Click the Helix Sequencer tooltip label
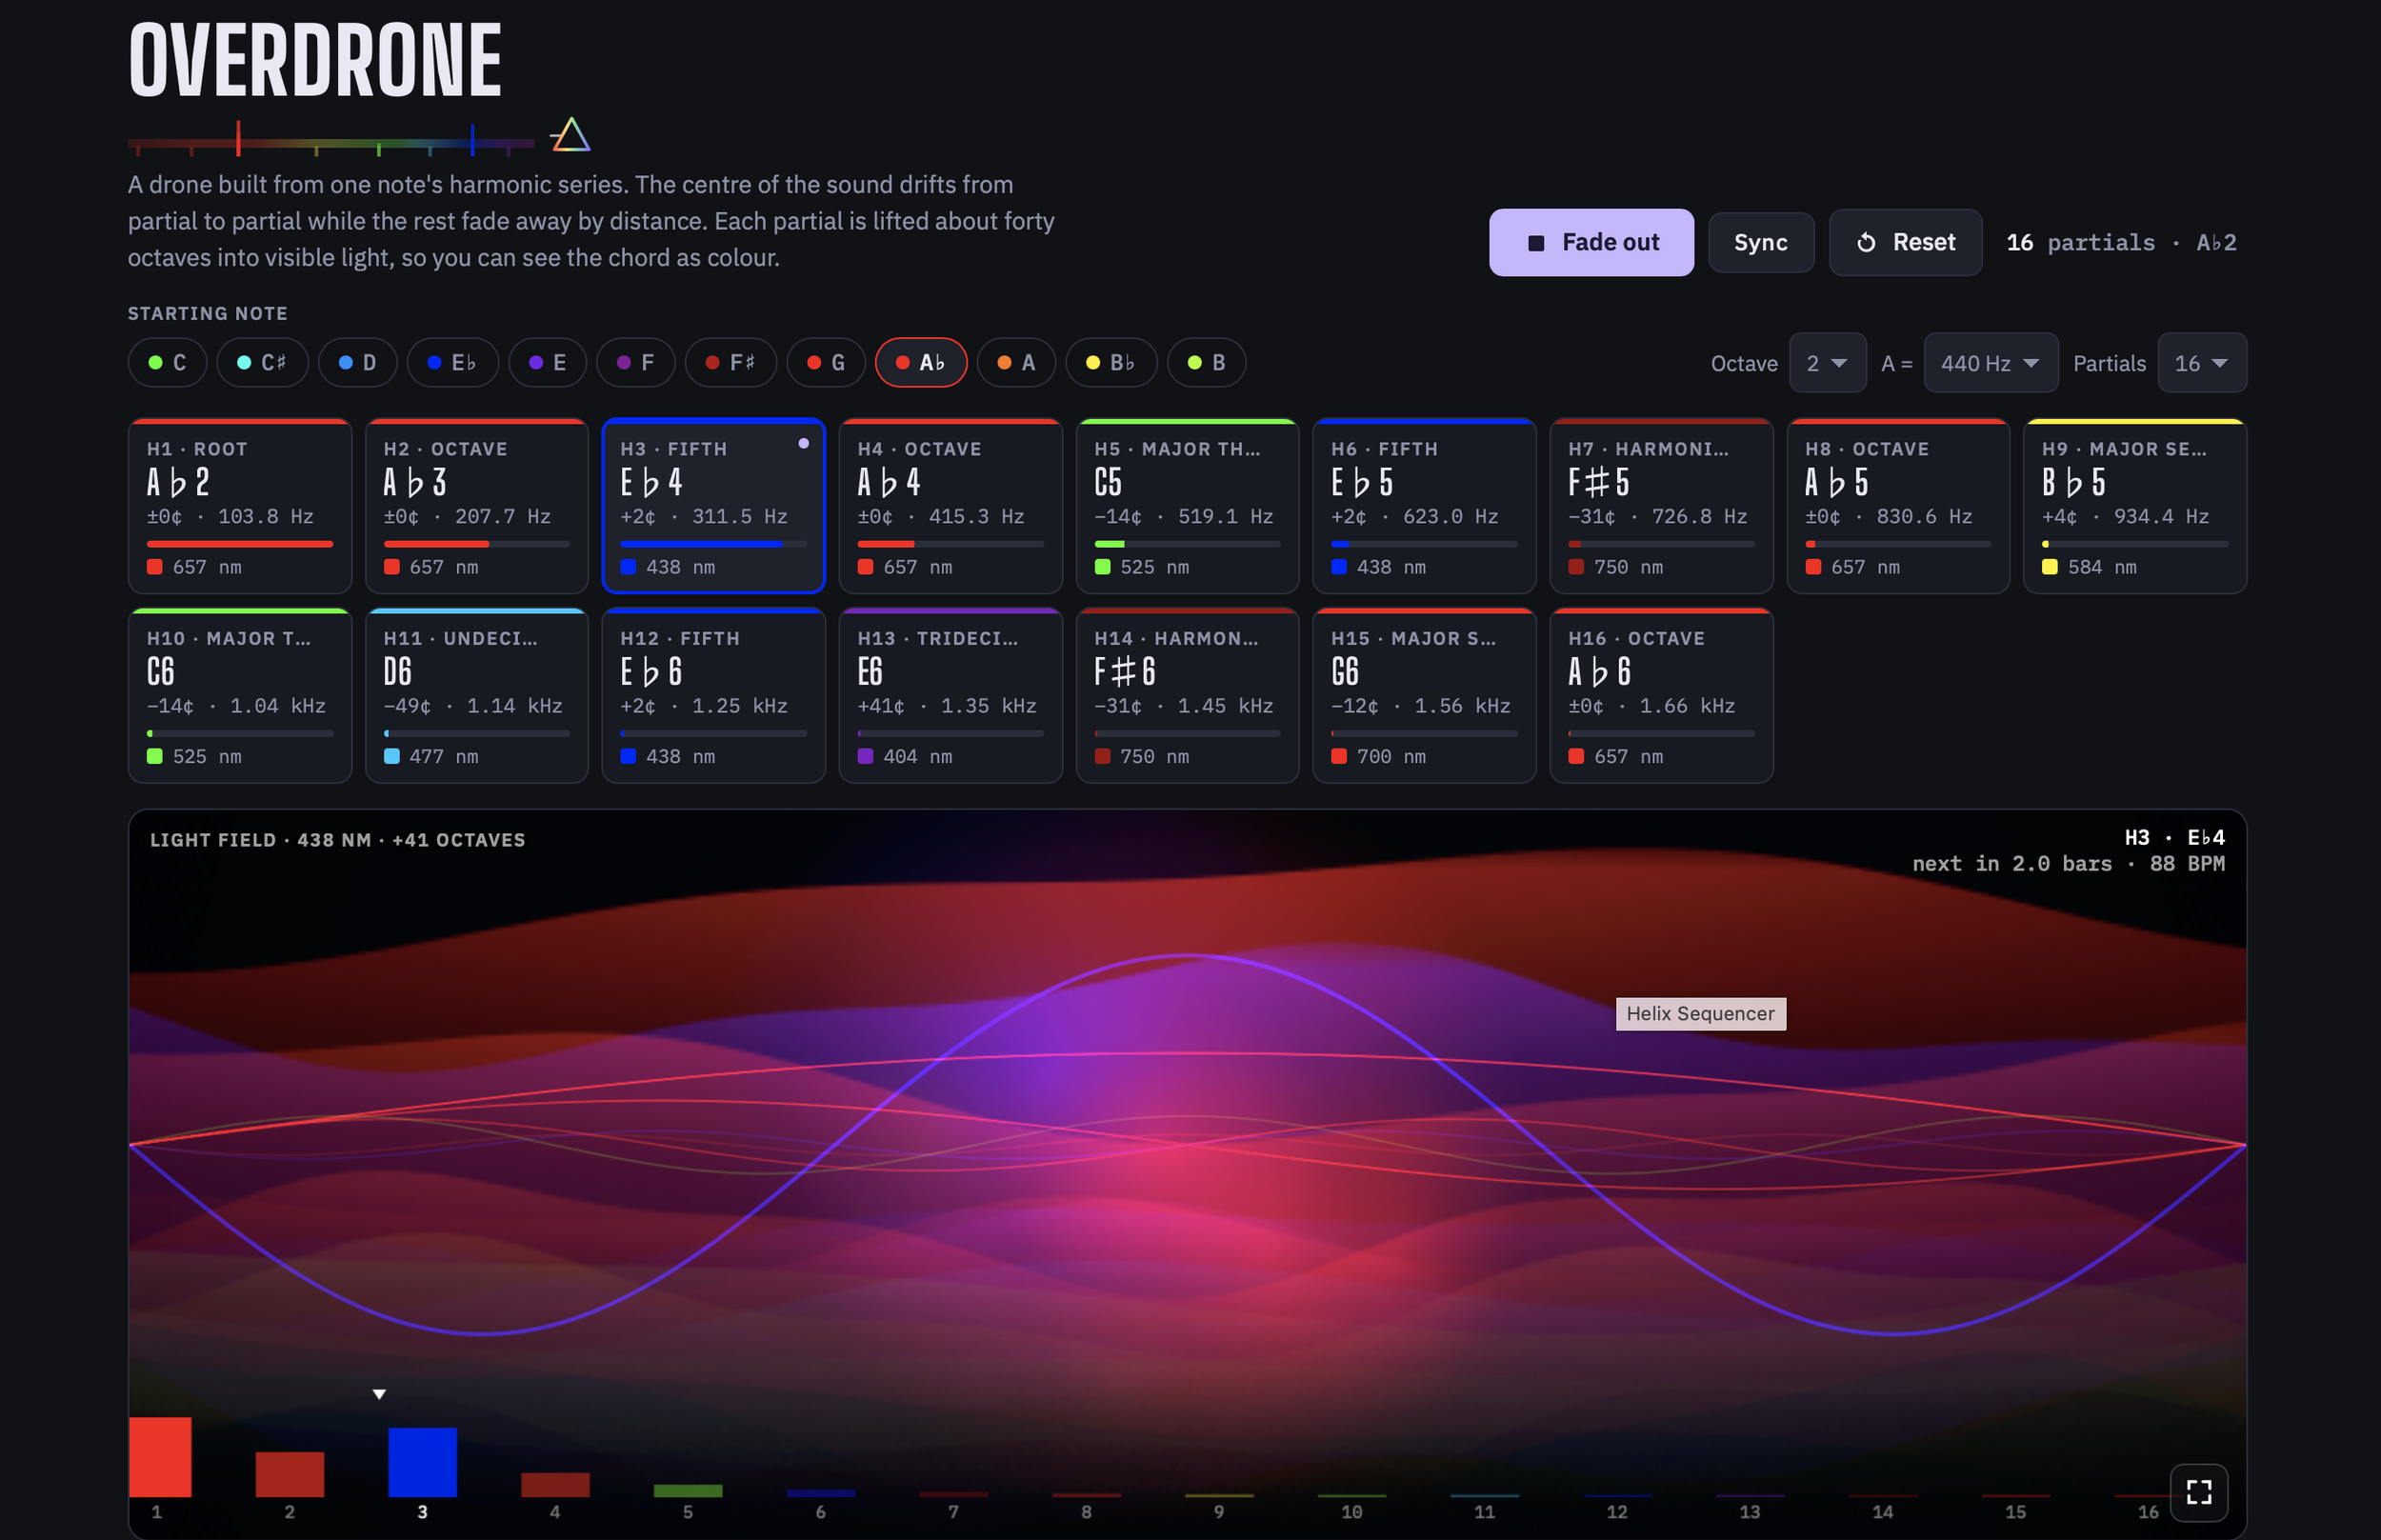The width and height of the screenshot is (2381, 1540). click(x=1700, y=1013)
